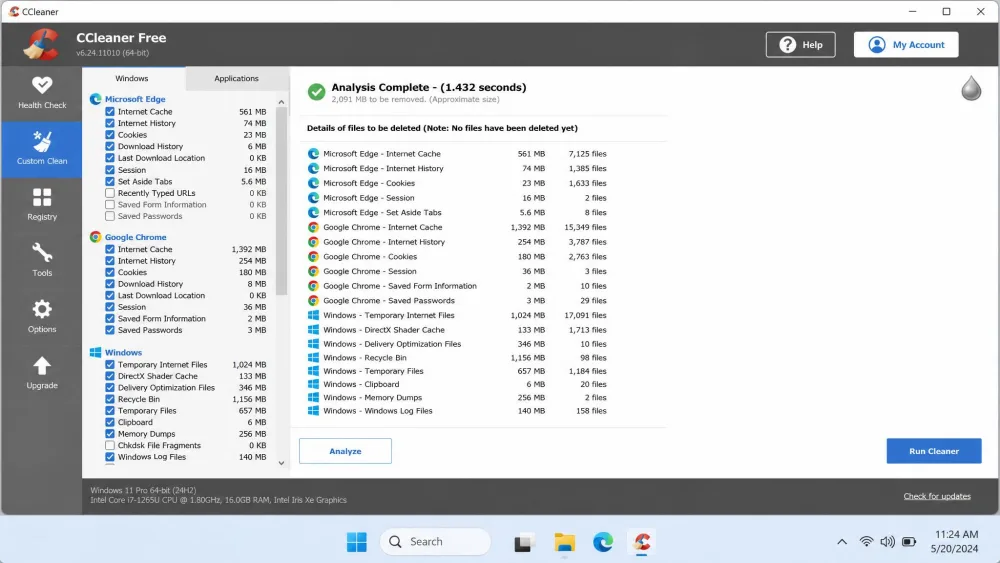Open File Explorer from the taskbar
Image resolution: width=1000 pixels, height=563 pixels.
coord(564,542)
